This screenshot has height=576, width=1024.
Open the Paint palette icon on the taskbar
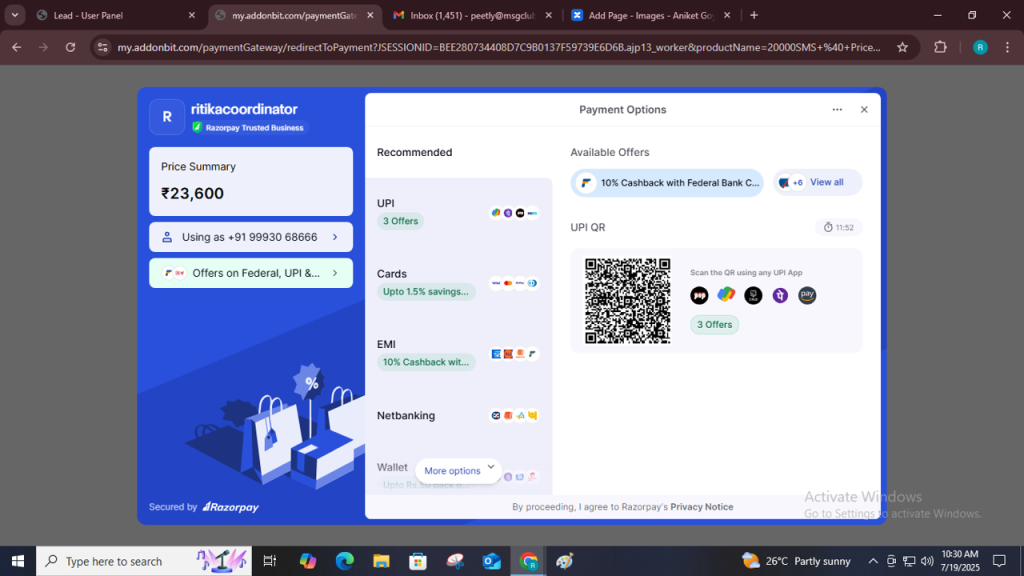coord(565,561)
